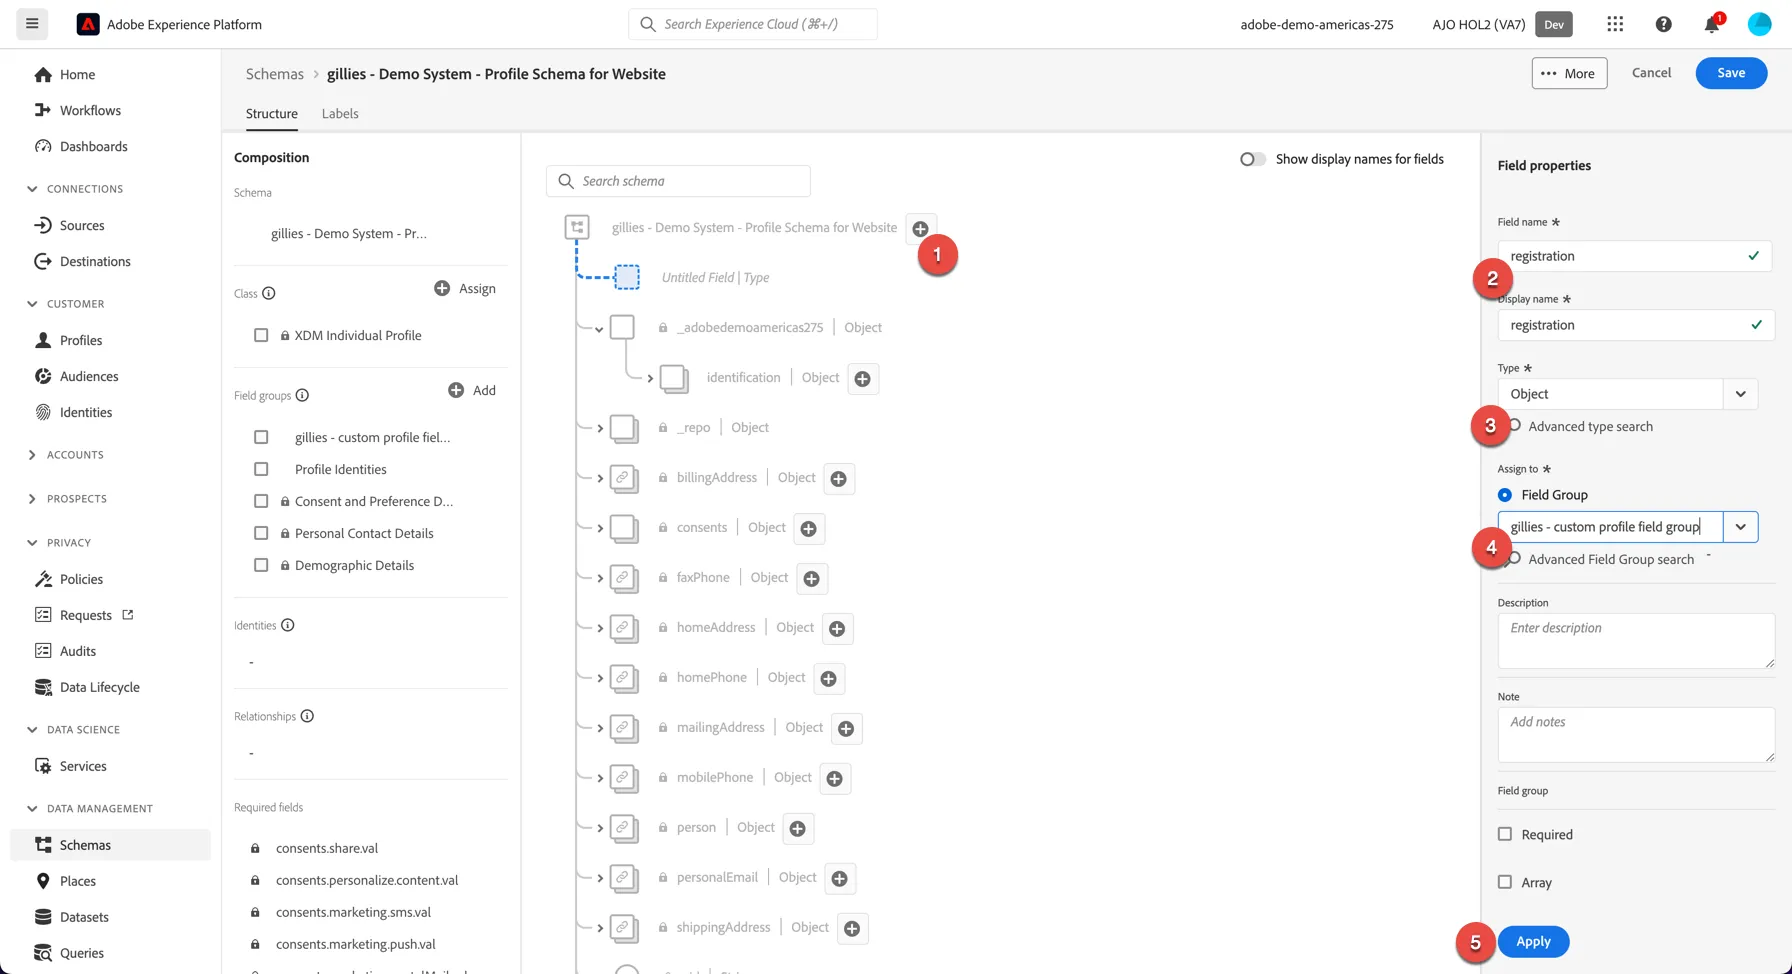The height and width of the screenshot is (974, 1792).
Task: Toggle Show display names for fields
Action: 1252,159
